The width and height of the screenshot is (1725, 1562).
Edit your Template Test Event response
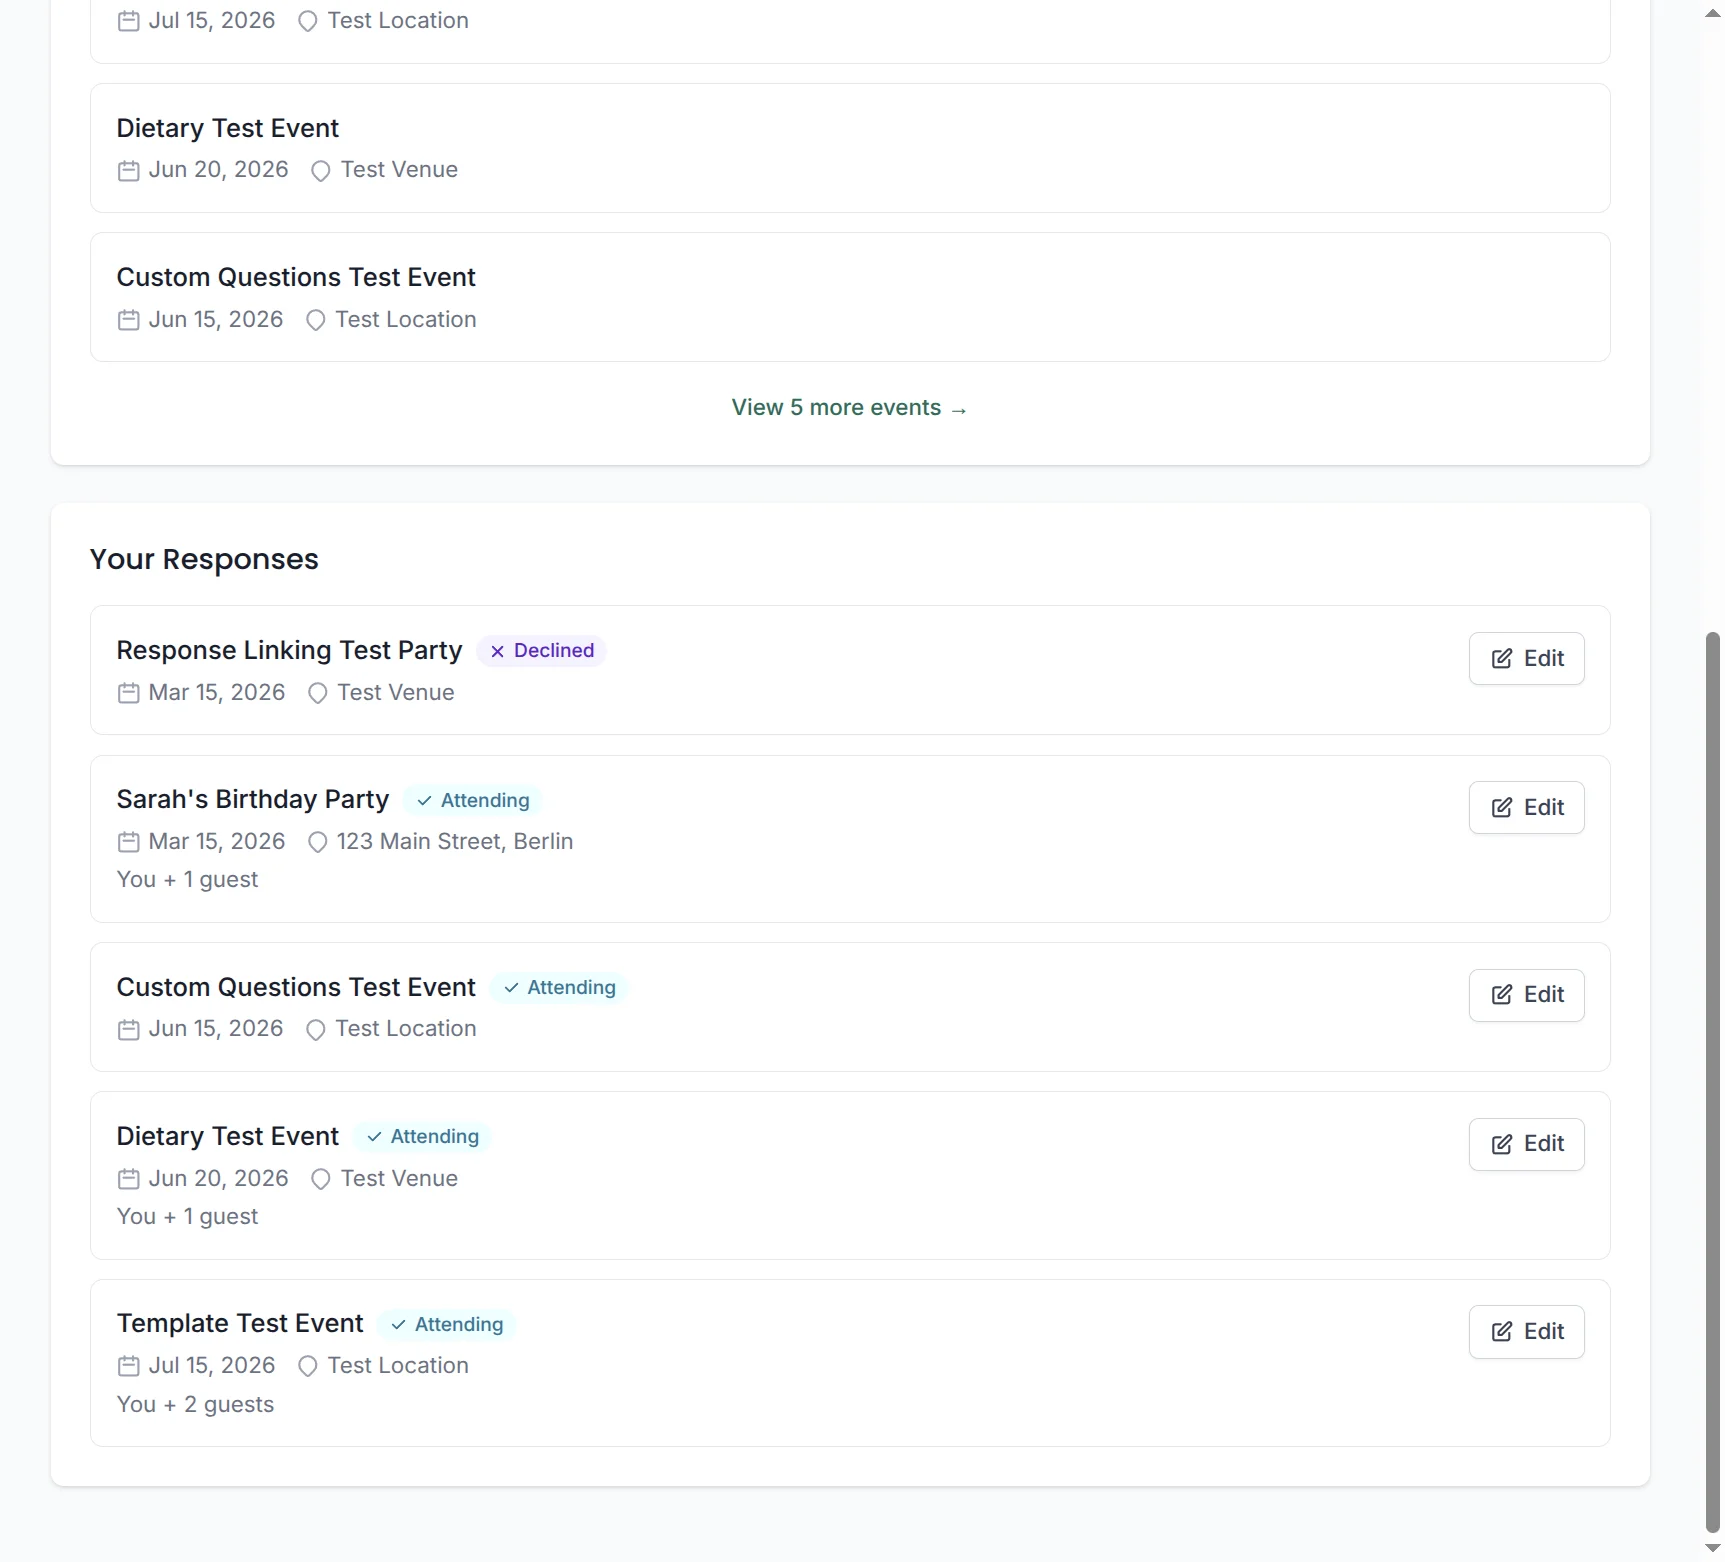tap(1526, 1331)
